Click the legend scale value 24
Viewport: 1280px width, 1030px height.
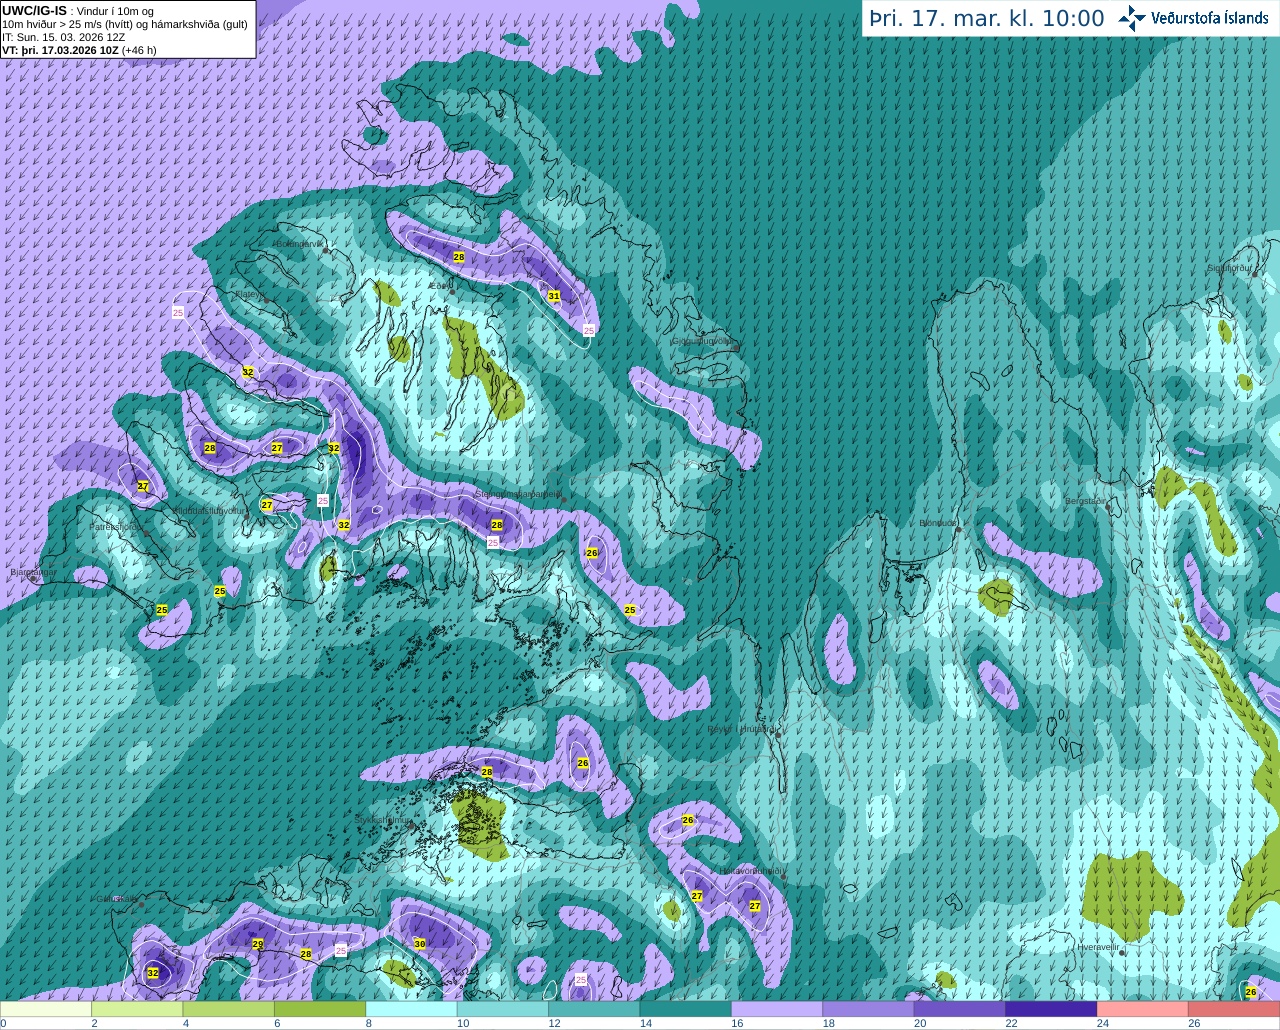point(1102,1024)
